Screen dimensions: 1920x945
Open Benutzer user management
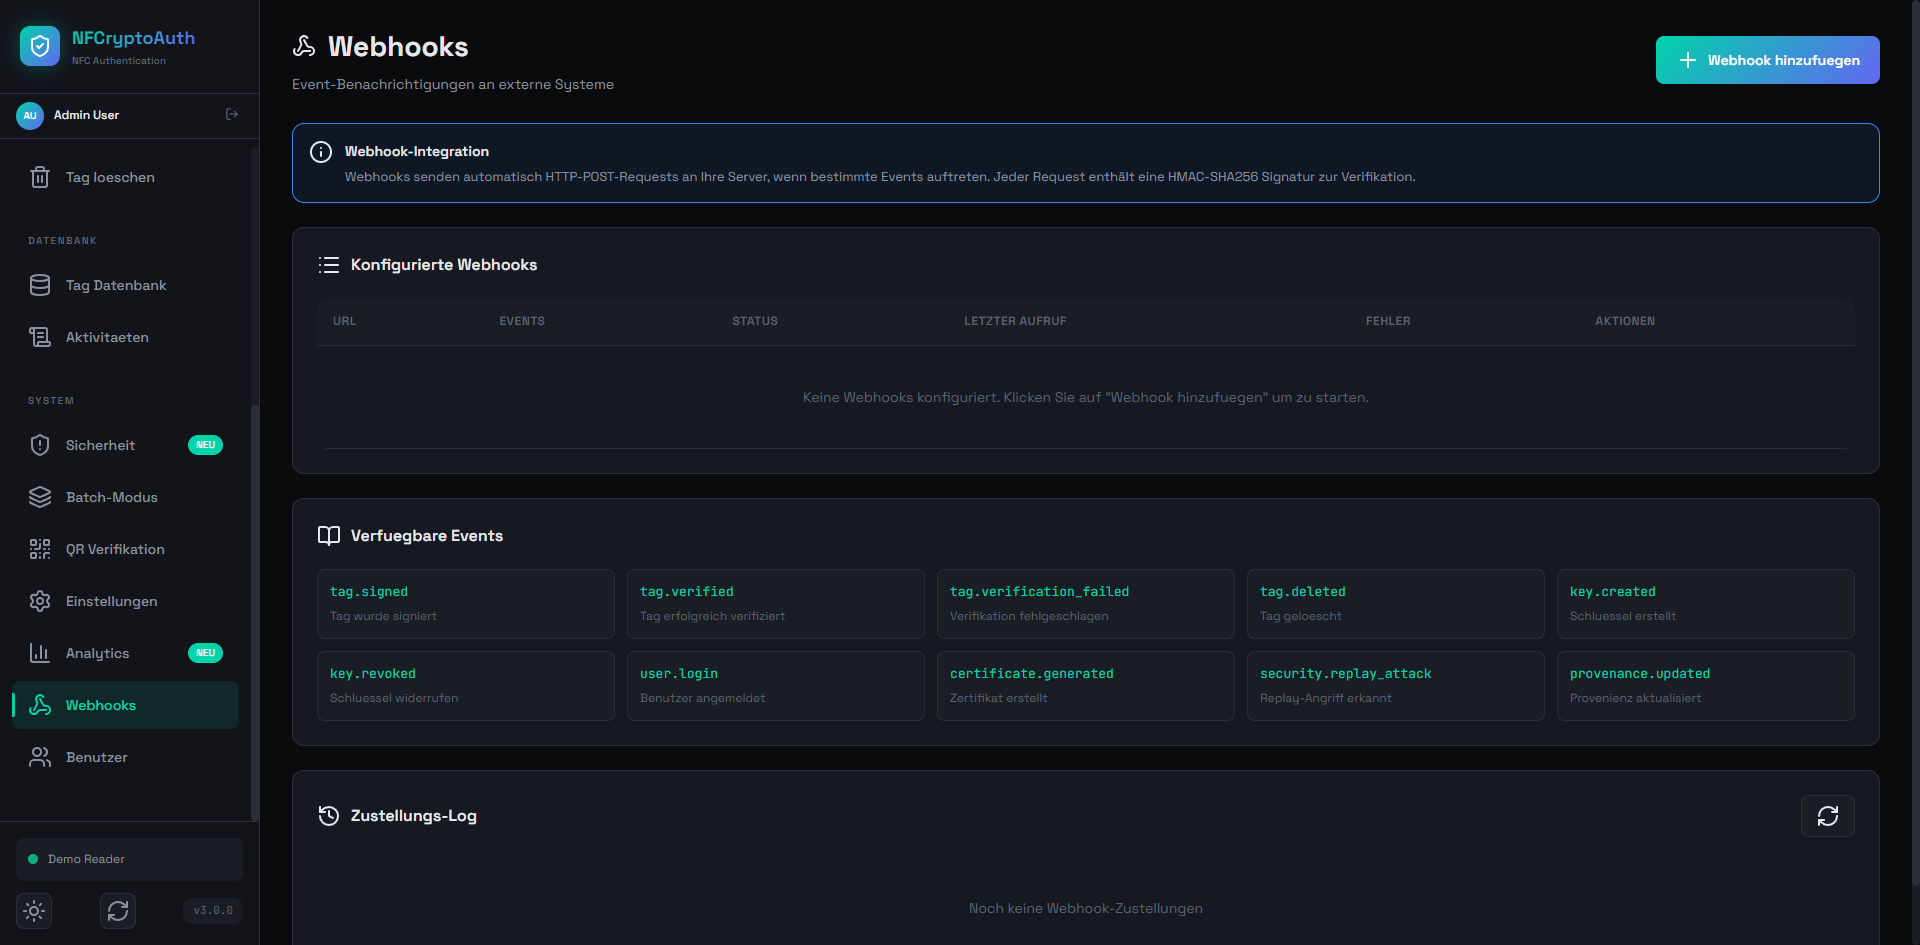pyautogui.click(x=97, y=757)
